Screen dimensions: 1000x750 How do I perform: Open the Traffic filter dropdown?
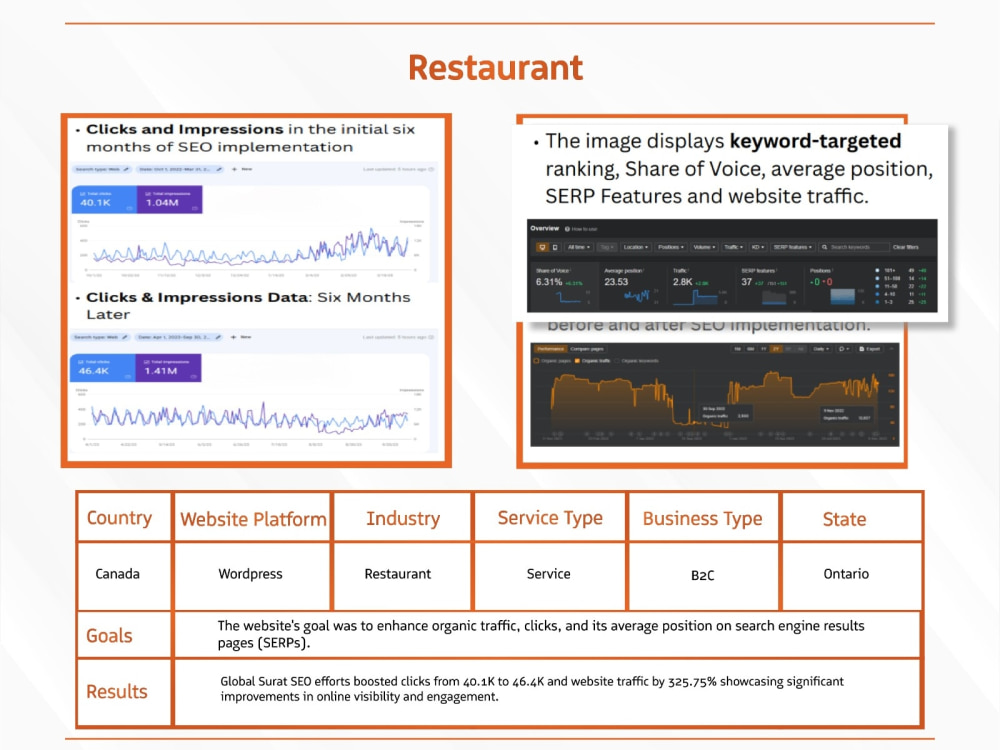[x=733, y=247]
